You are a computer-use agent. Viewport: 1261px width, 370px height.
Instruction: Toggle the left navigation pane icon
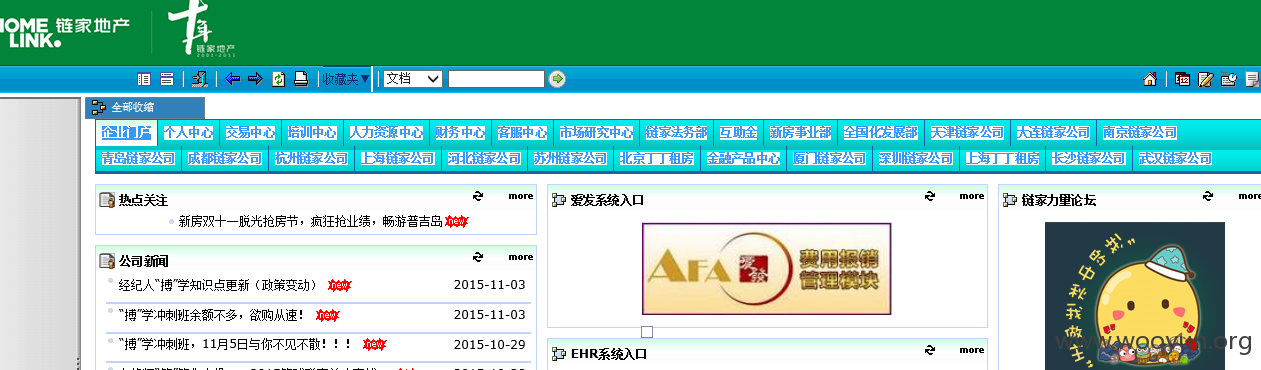coord(143,79)
